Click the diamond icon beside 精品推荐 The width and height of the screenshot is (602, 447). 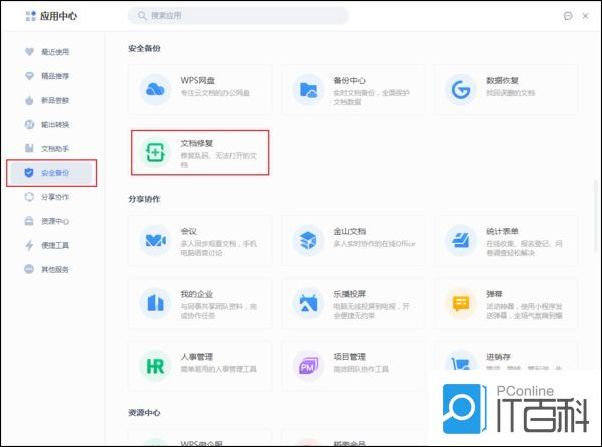point(29,76)
